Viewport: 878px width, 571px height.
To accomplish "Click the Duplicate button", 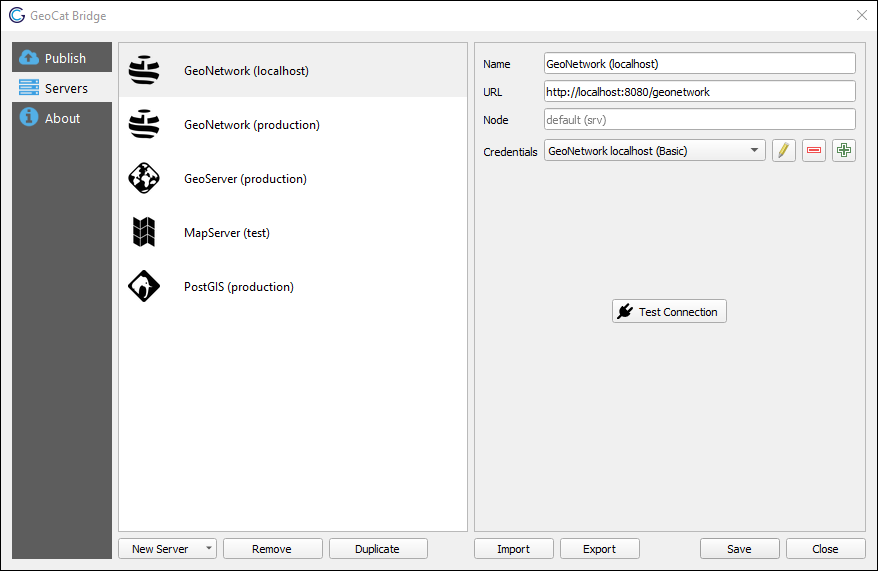I will point(378,549).
